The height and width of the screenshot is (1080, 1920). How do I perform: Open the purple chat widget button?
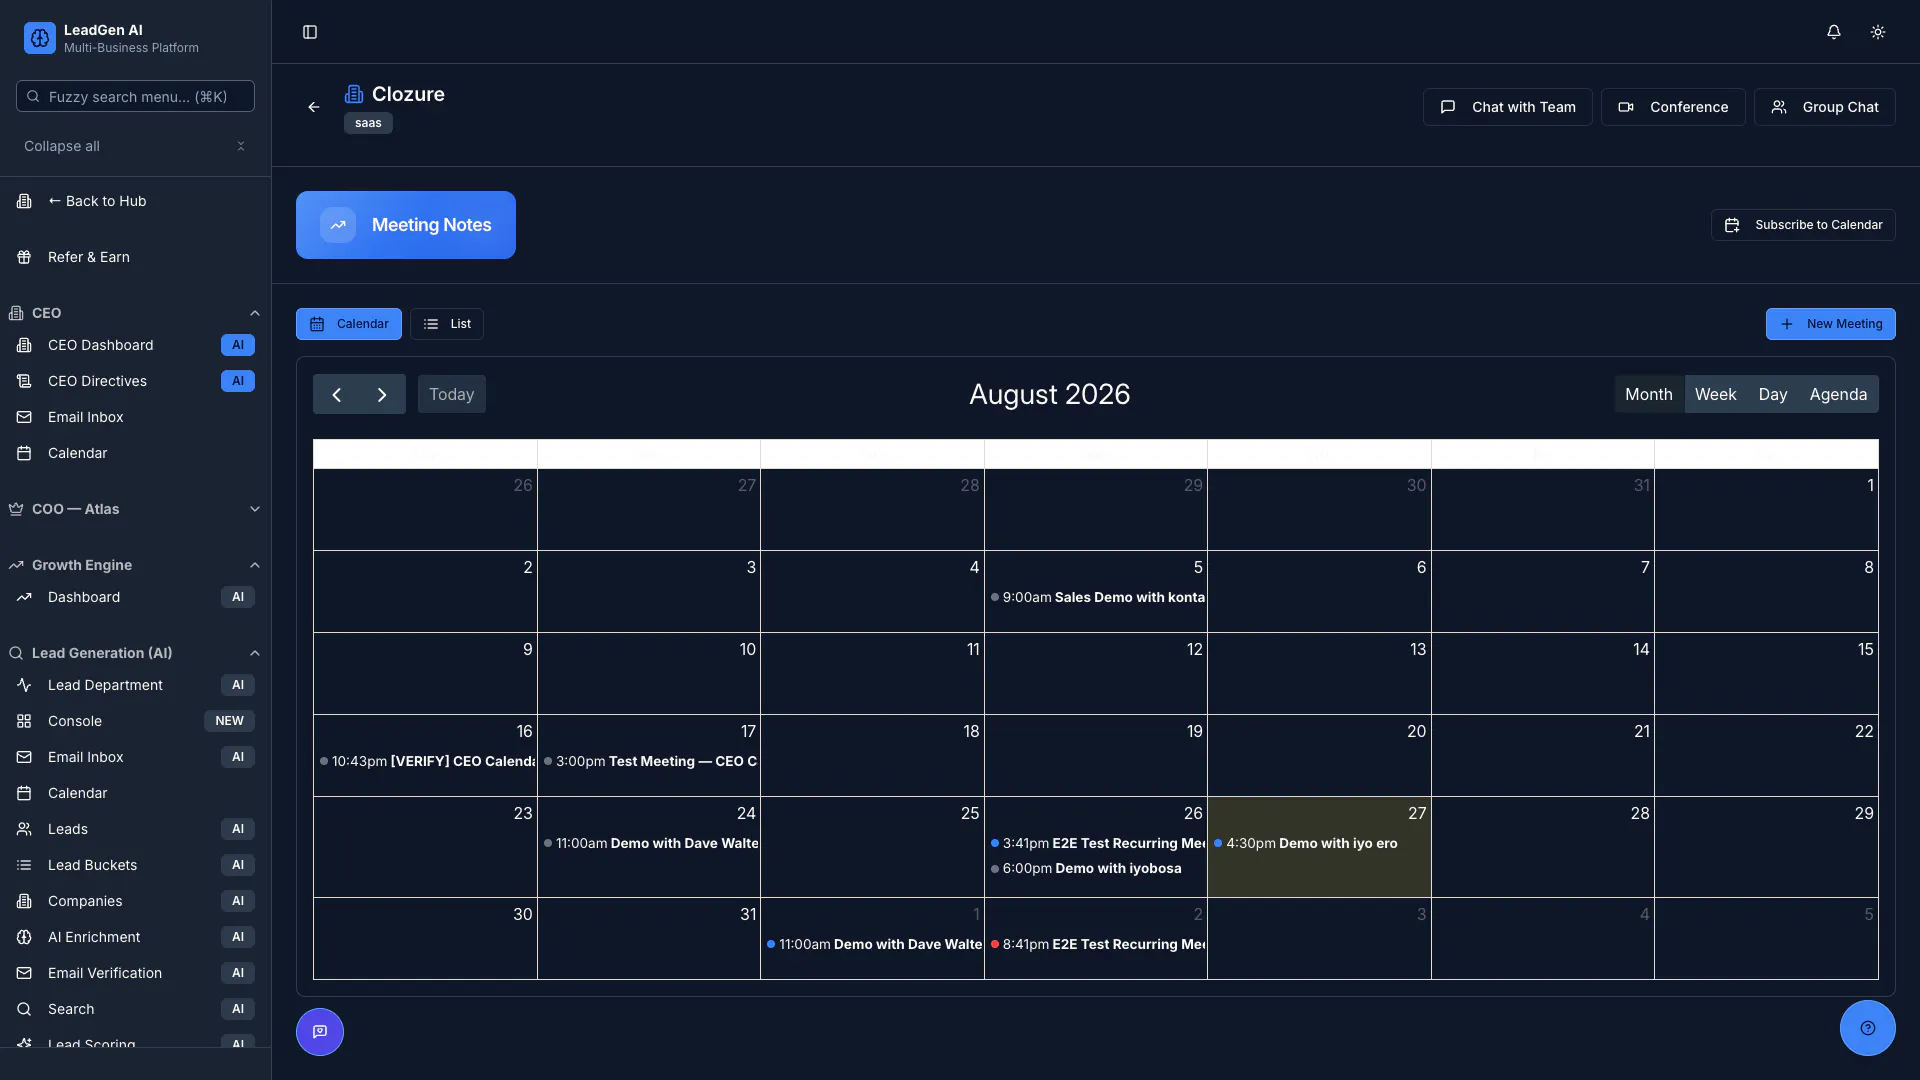click(320, 1032)
